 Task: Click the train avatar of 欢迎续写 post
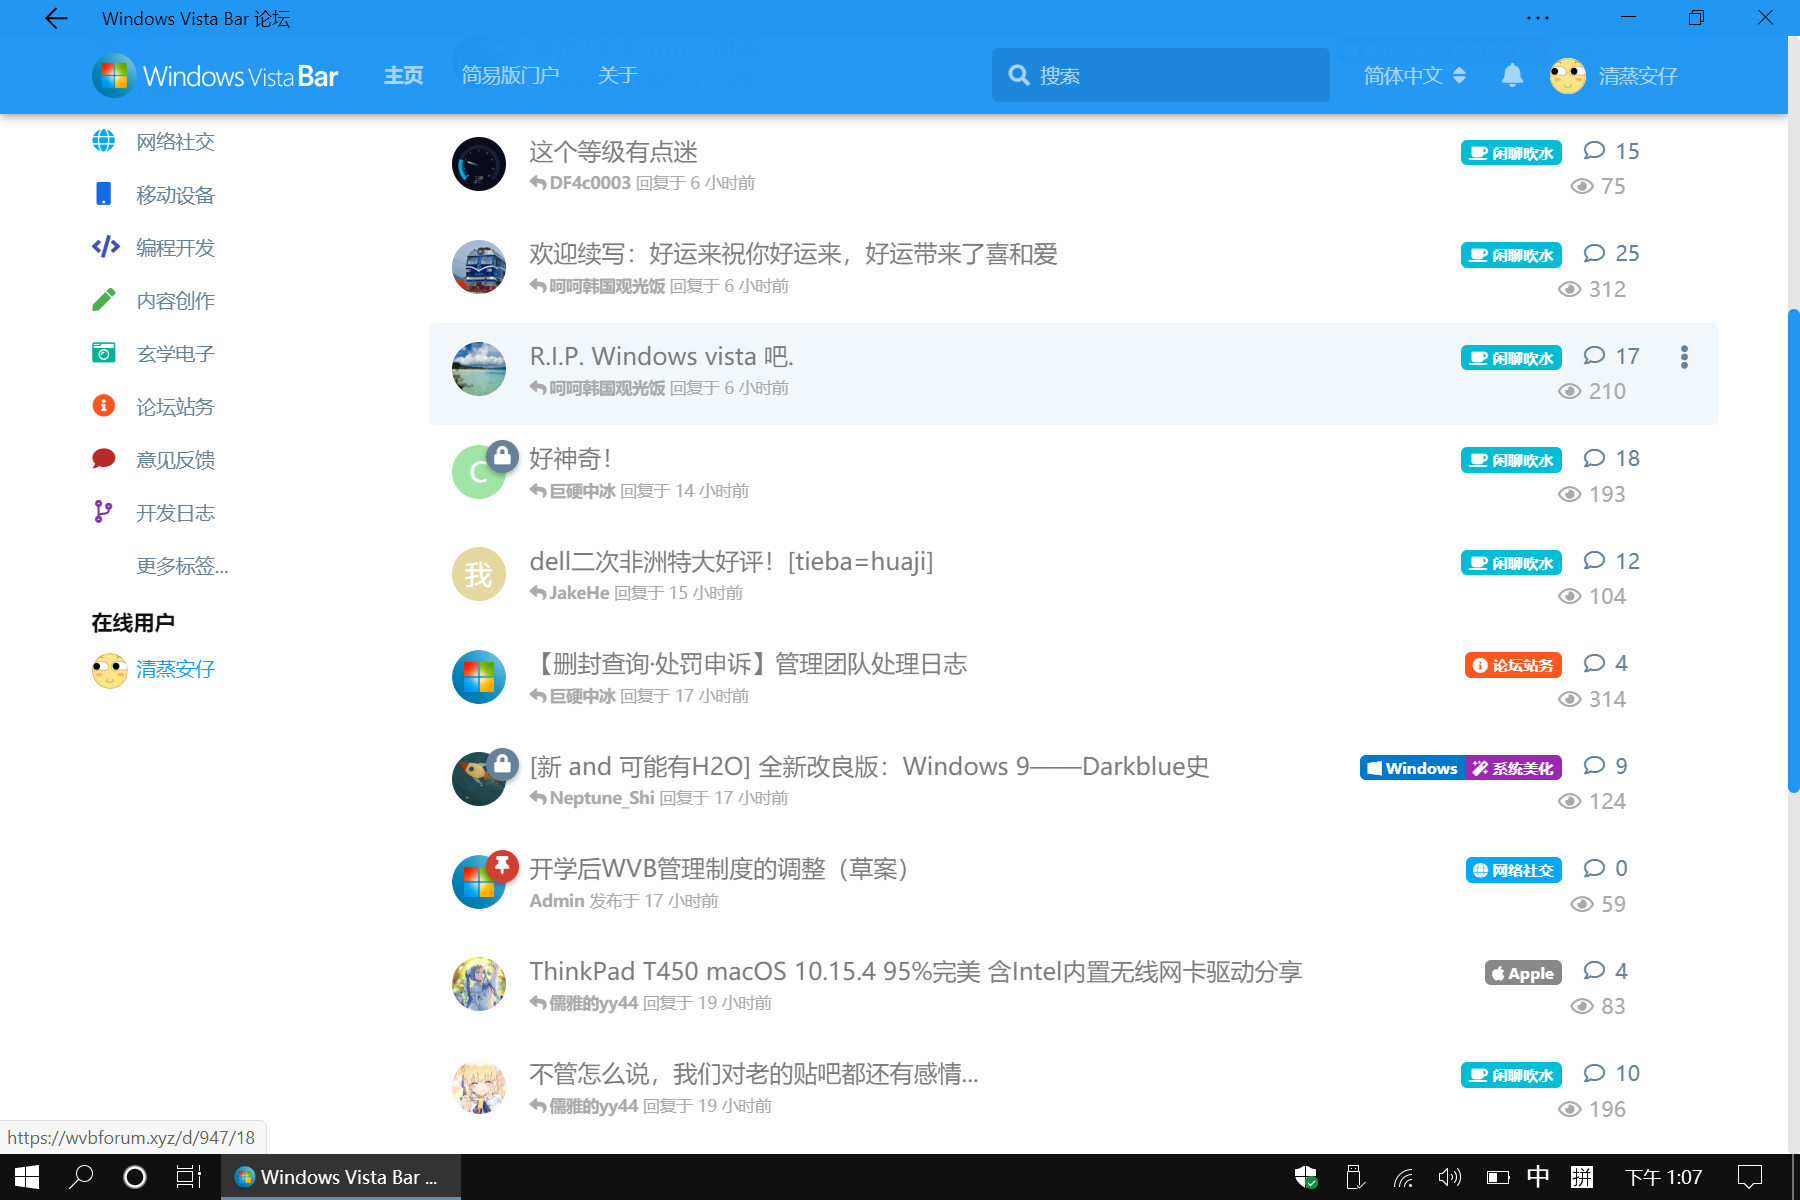coord(479,267)
